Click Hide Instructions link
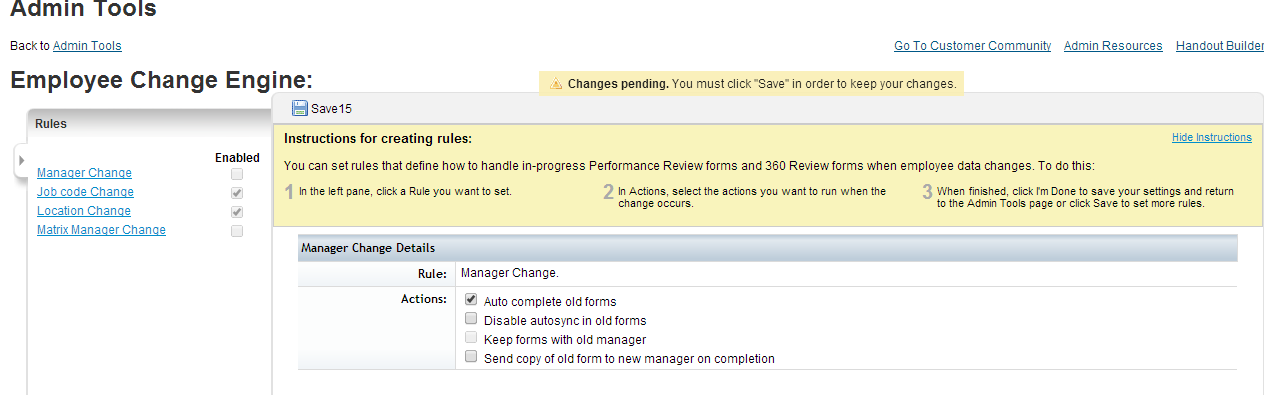Screen dimensions: 1264x395 click(x=1212, y=137)
